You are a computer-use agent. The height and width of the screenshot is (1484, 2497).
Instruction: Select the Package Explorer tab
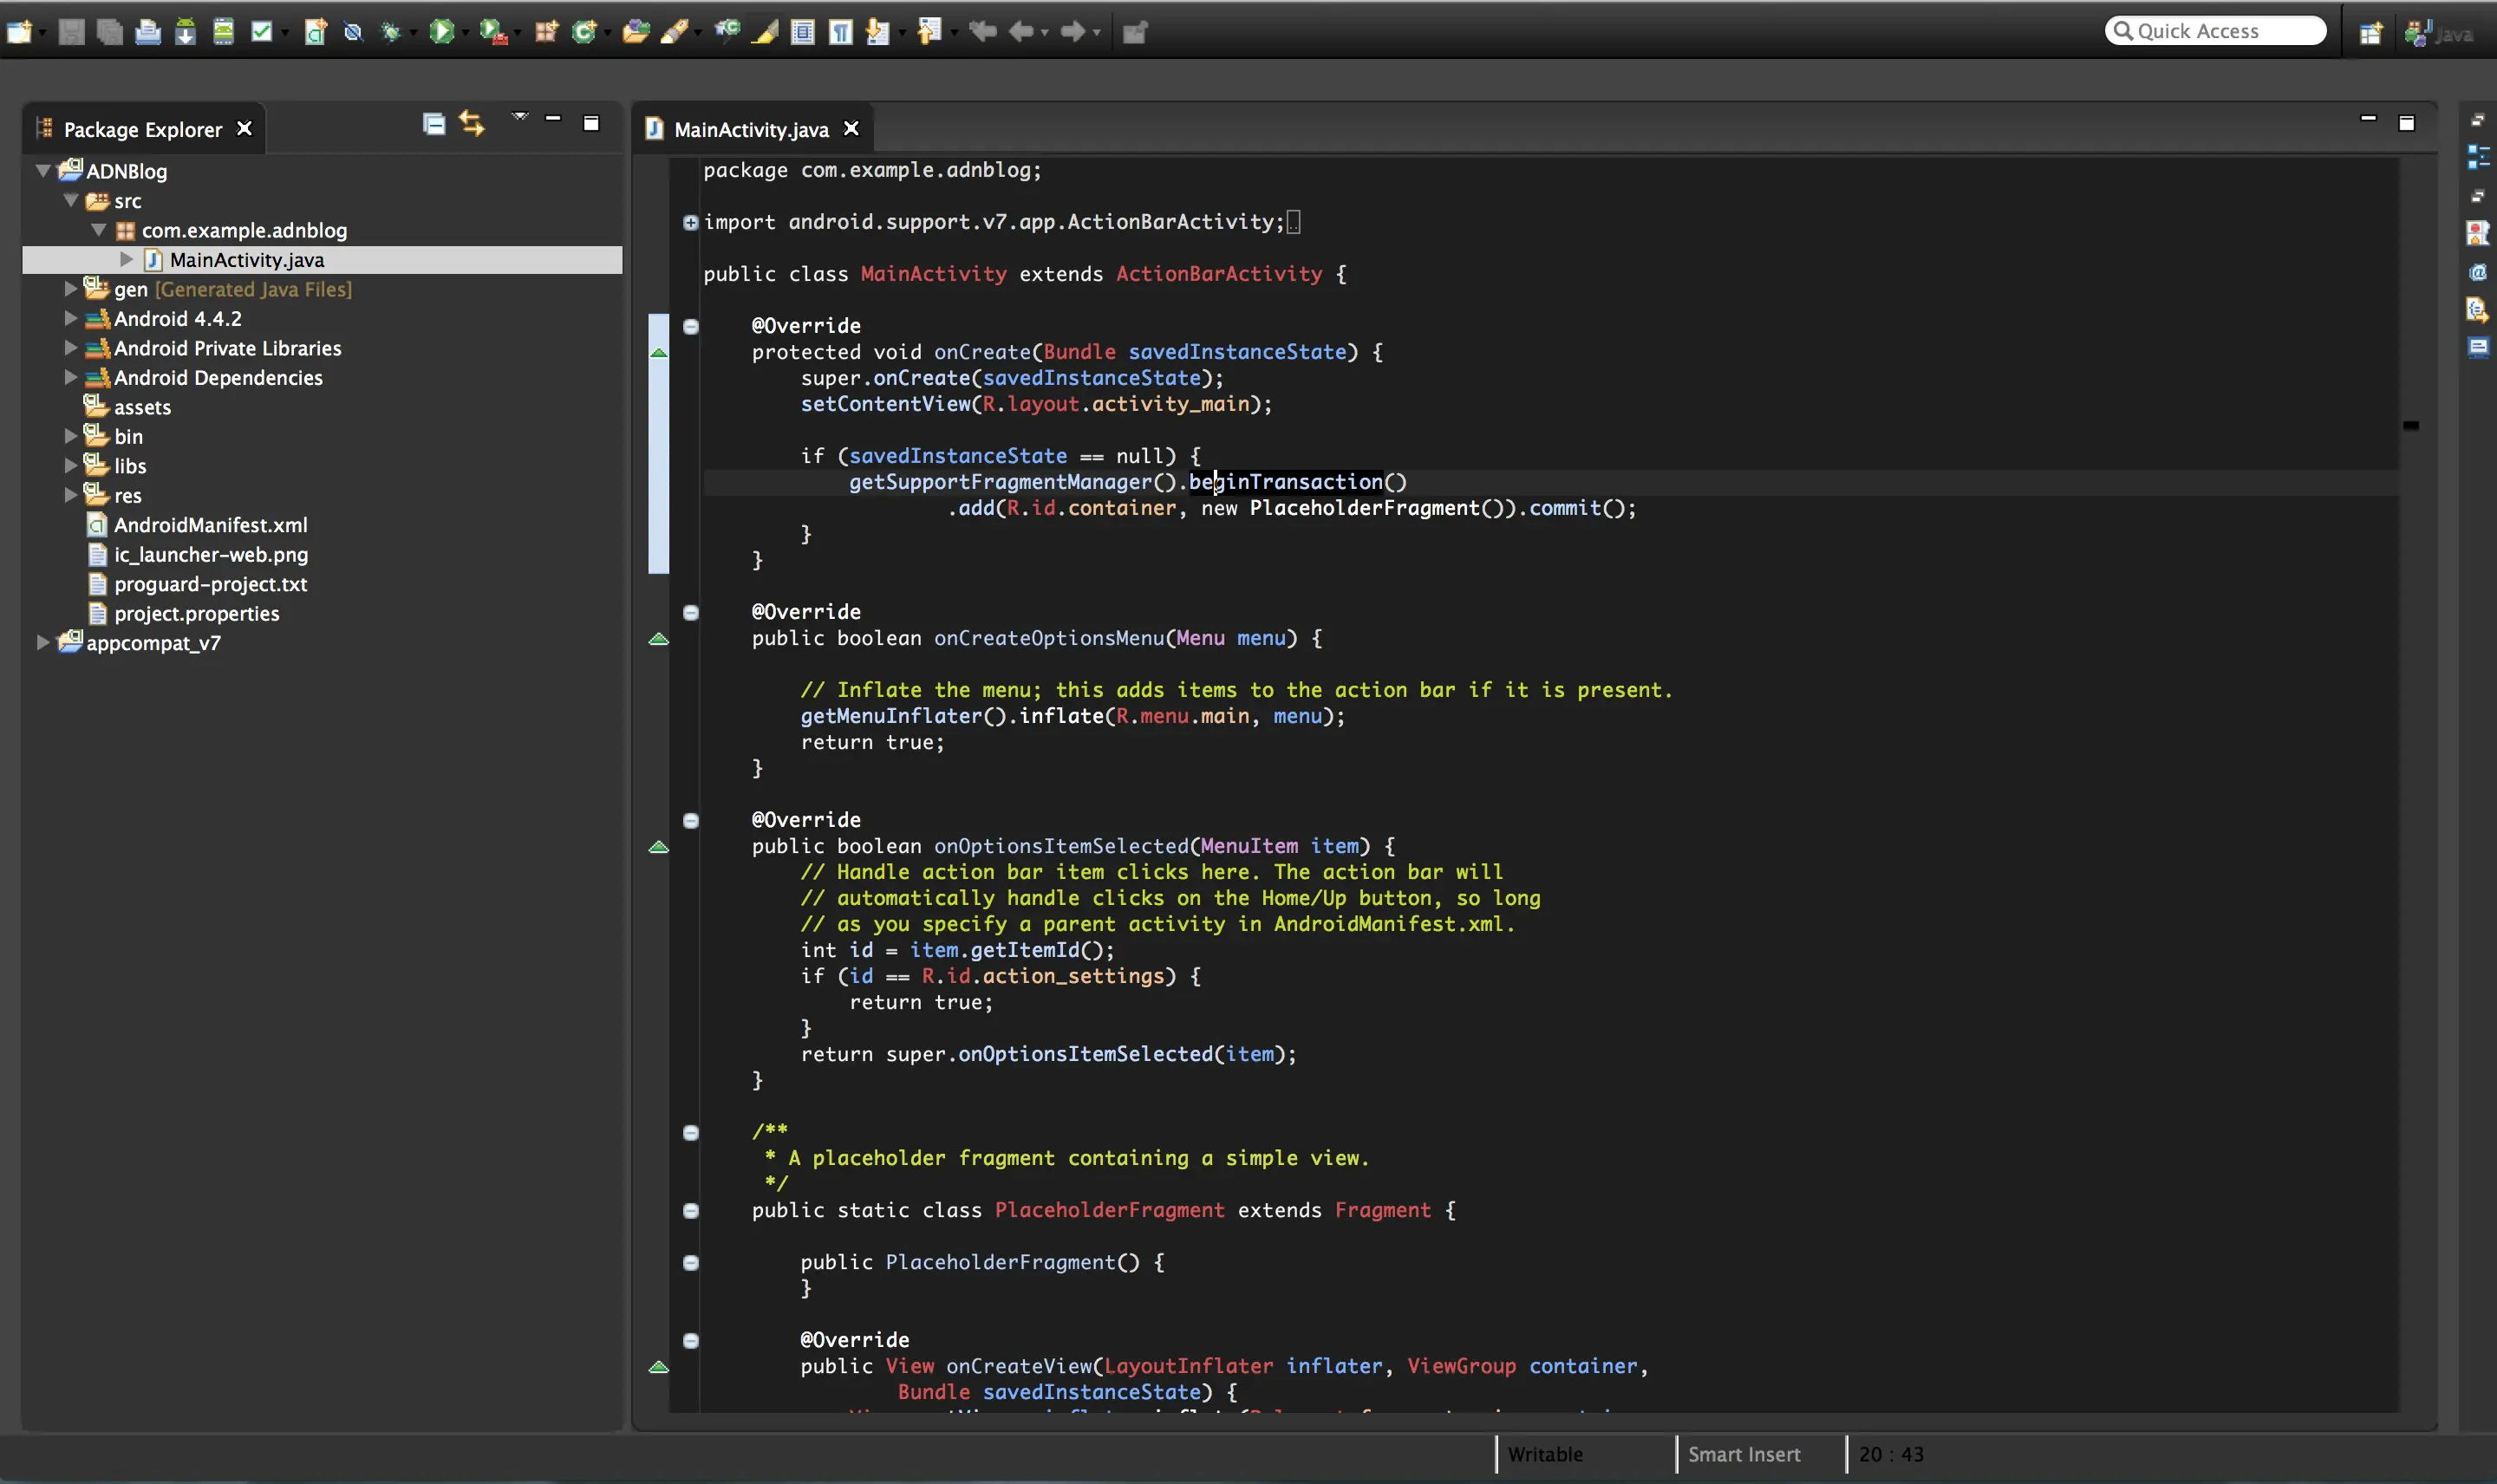click(143, 129)
